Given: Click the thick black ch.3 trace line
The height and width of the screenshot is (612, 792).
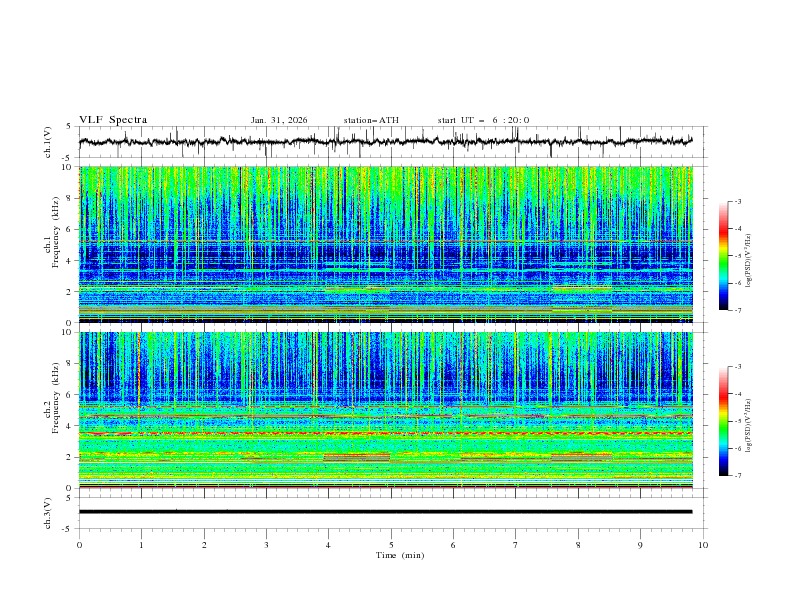Looking at the screenshot, I should (x=390, y=511).
